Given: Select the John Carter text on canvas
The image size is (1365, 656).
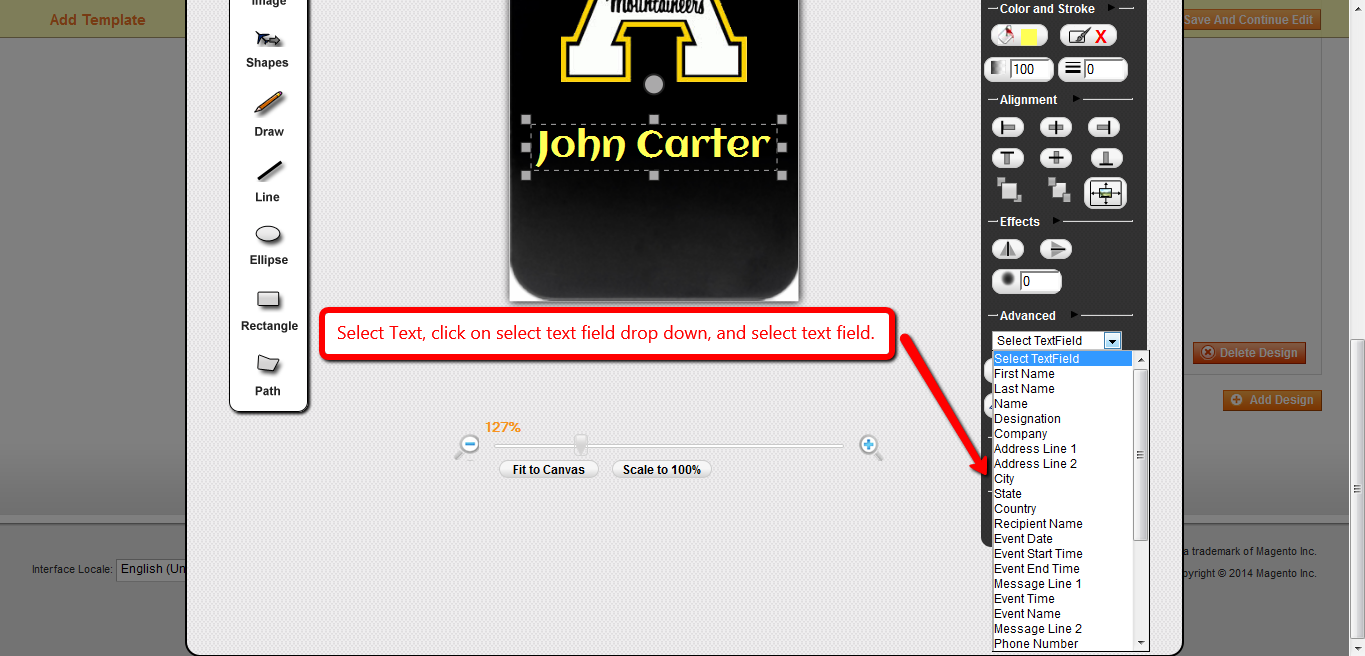Looking at the screenshot, I should pyautogui.click(x=654, y=146).
